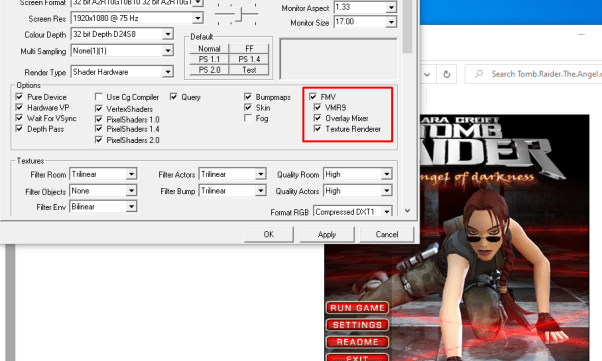Open the Multi Sampling dropdown
This screenshot has height=361, width=602.
point(168,51)
